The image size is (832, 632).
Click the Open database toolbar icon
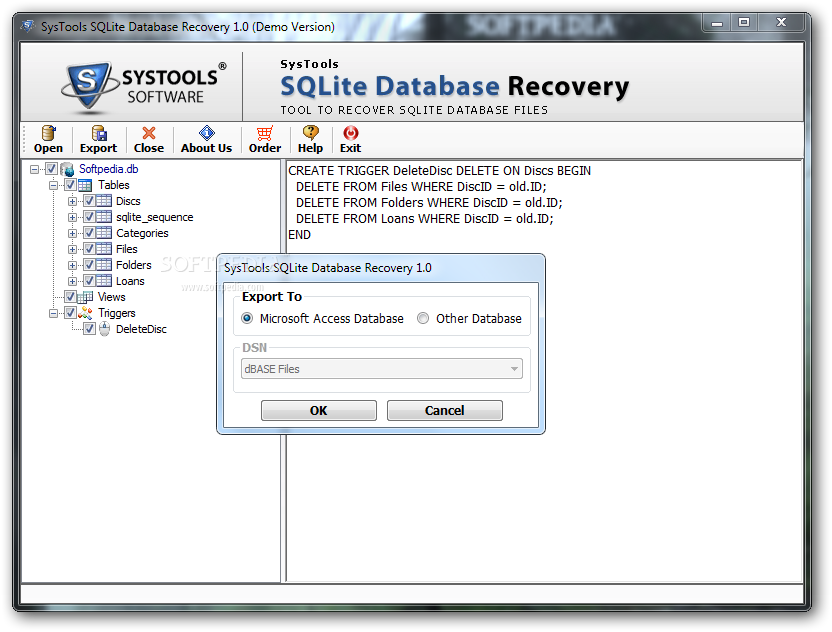click(x=48, y=133)
